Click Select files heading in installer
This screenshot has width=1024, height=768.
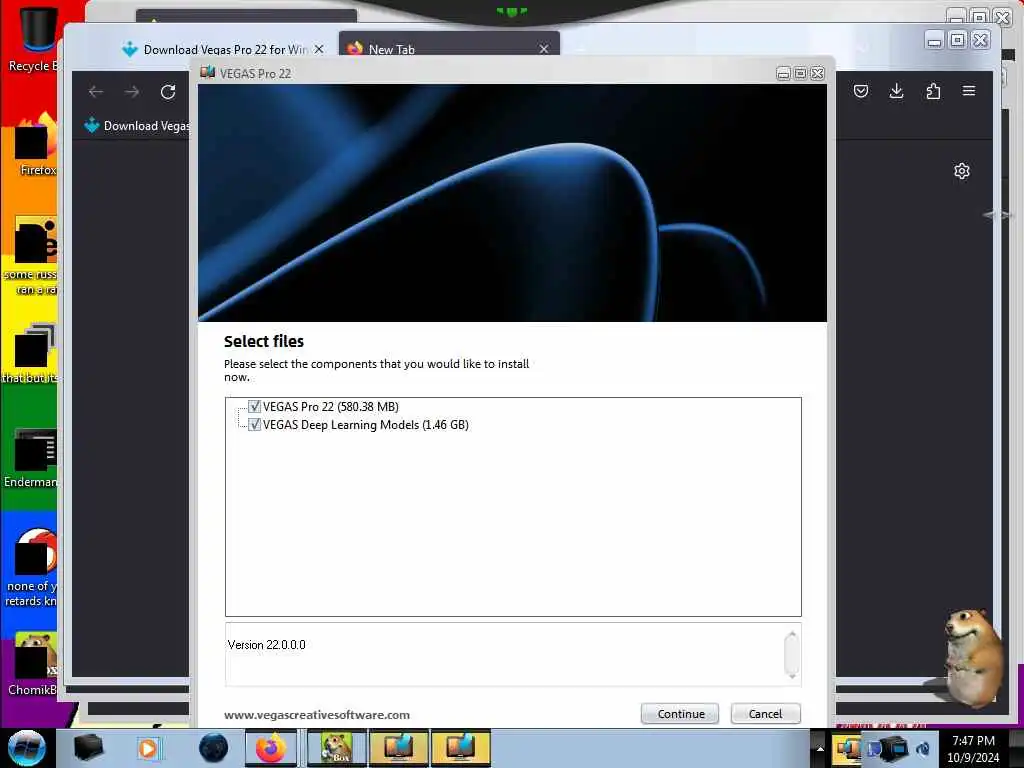(264, 341)
